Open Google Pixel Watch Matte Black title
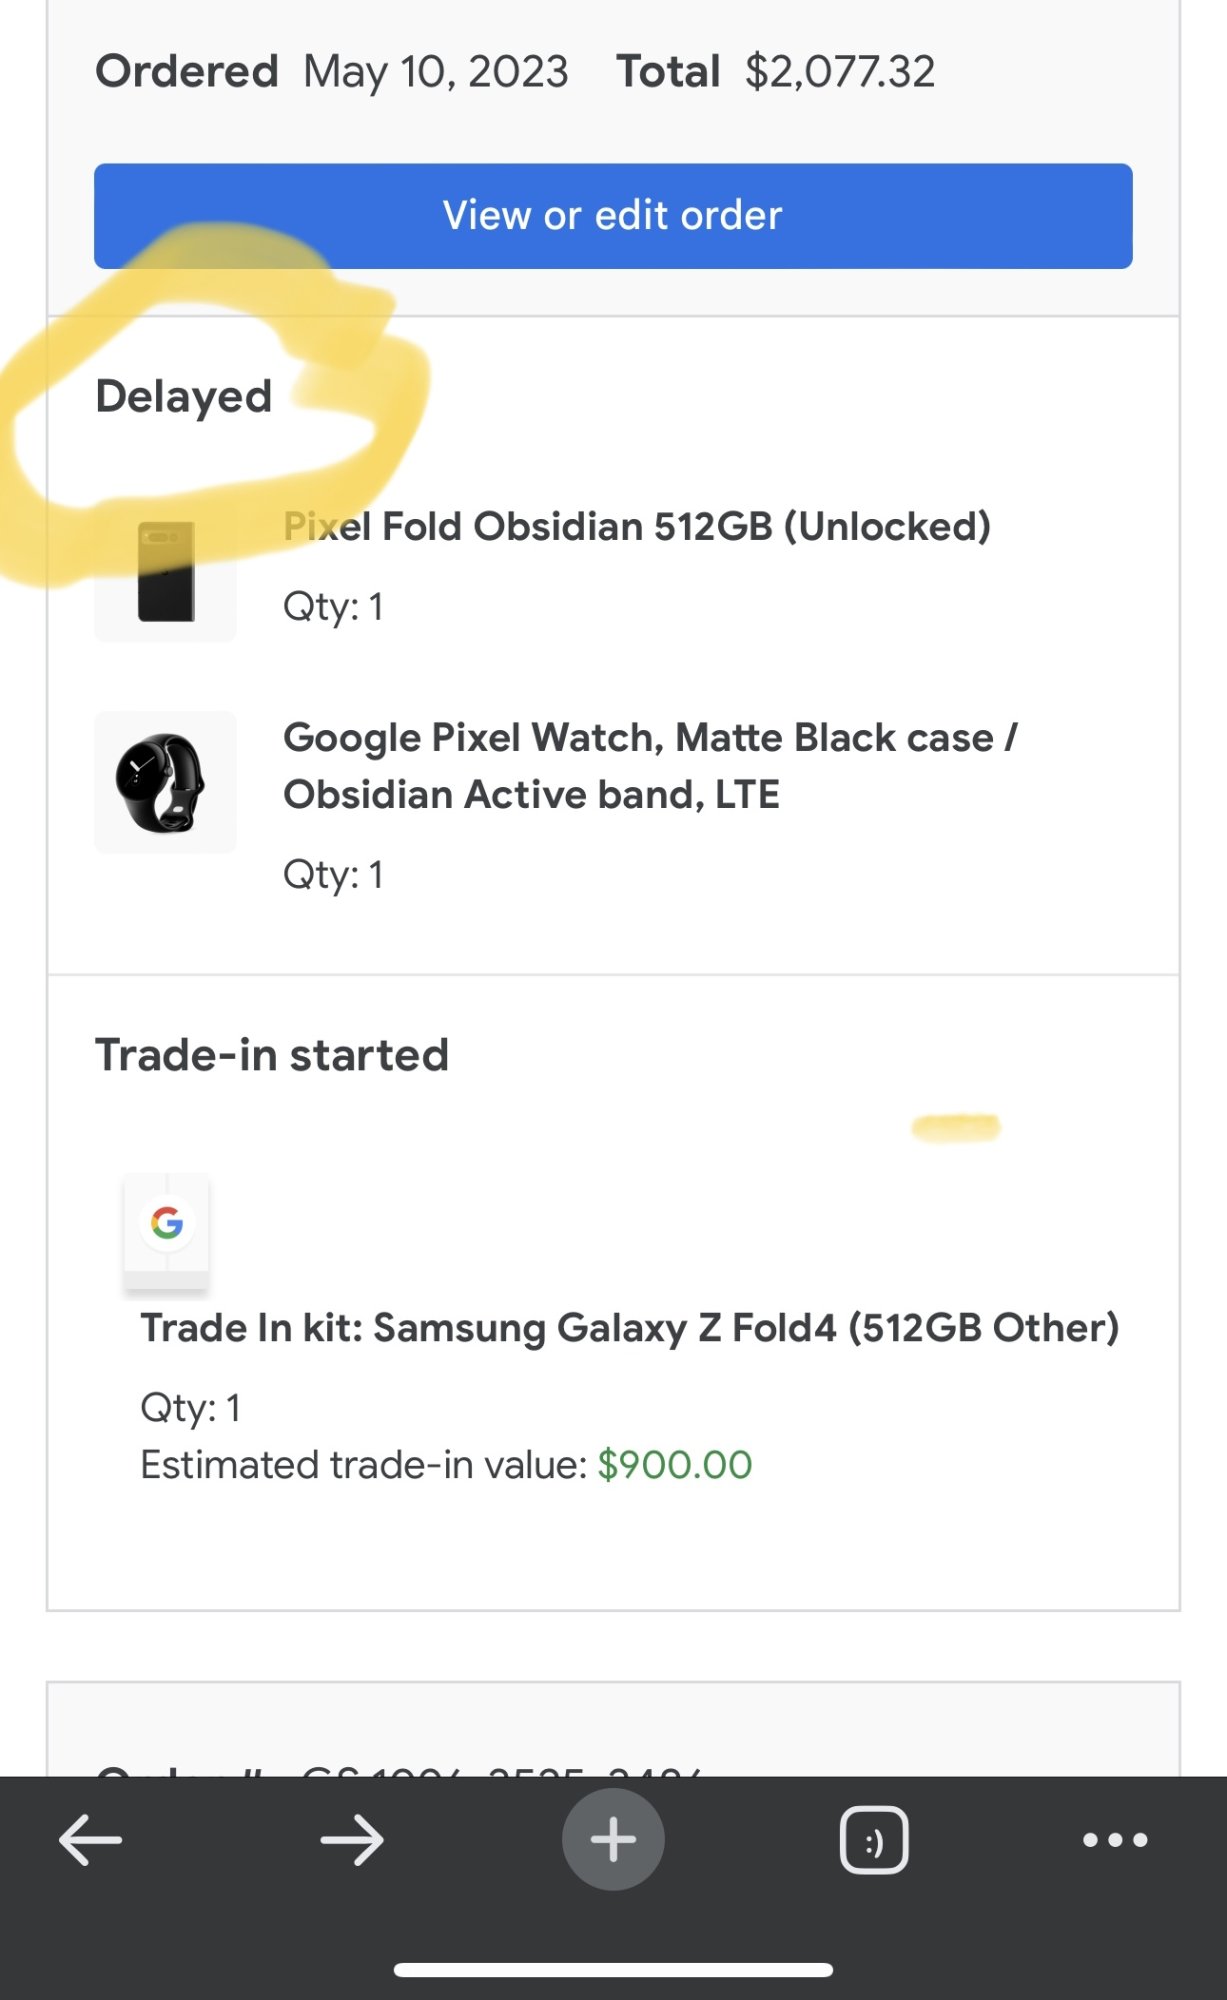 click(650, 766)
